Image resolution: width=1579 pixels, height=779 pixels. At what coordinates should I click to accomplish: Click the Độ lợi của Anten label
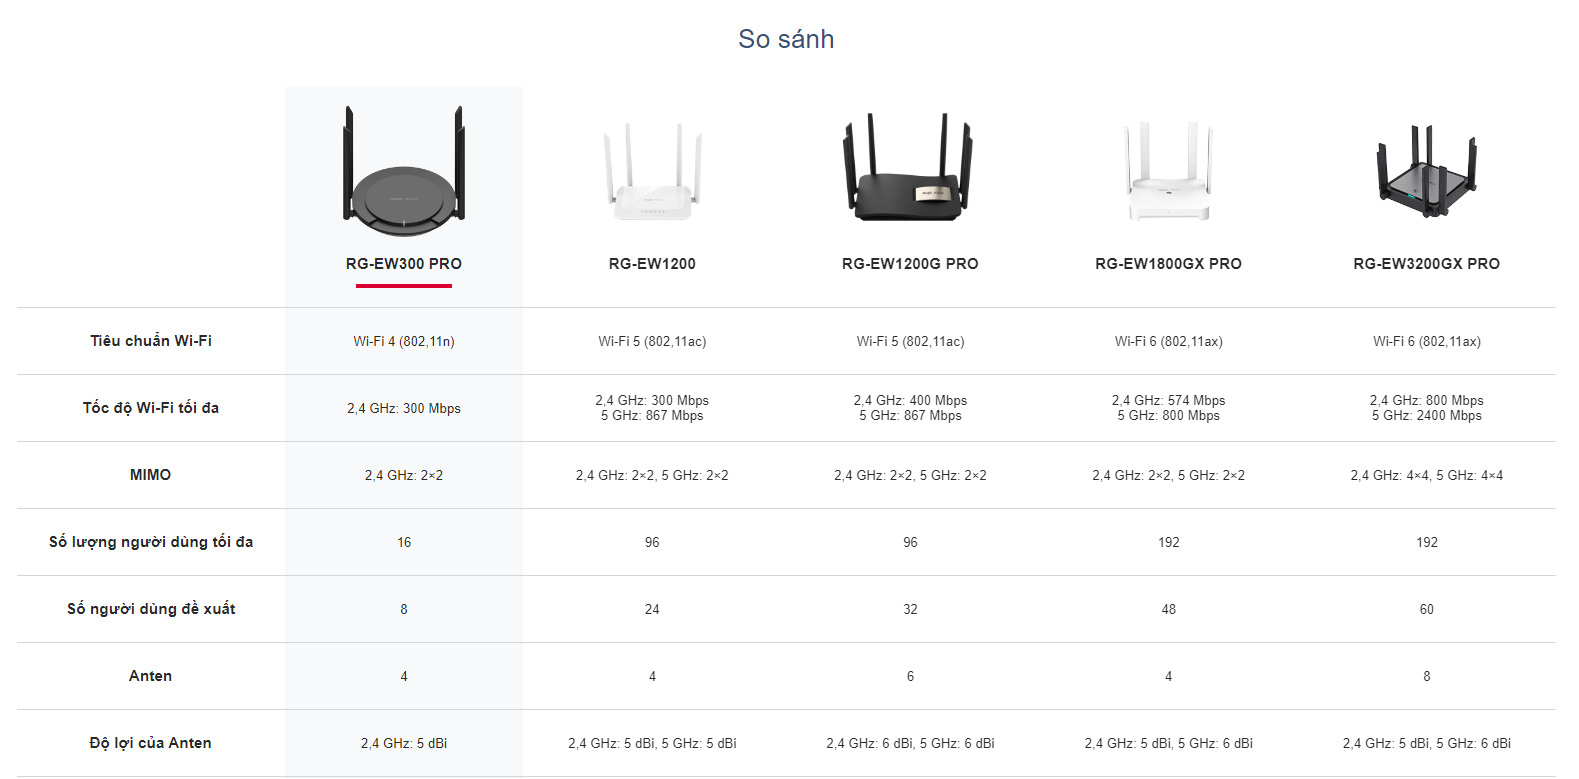click(x=151, y=743)
